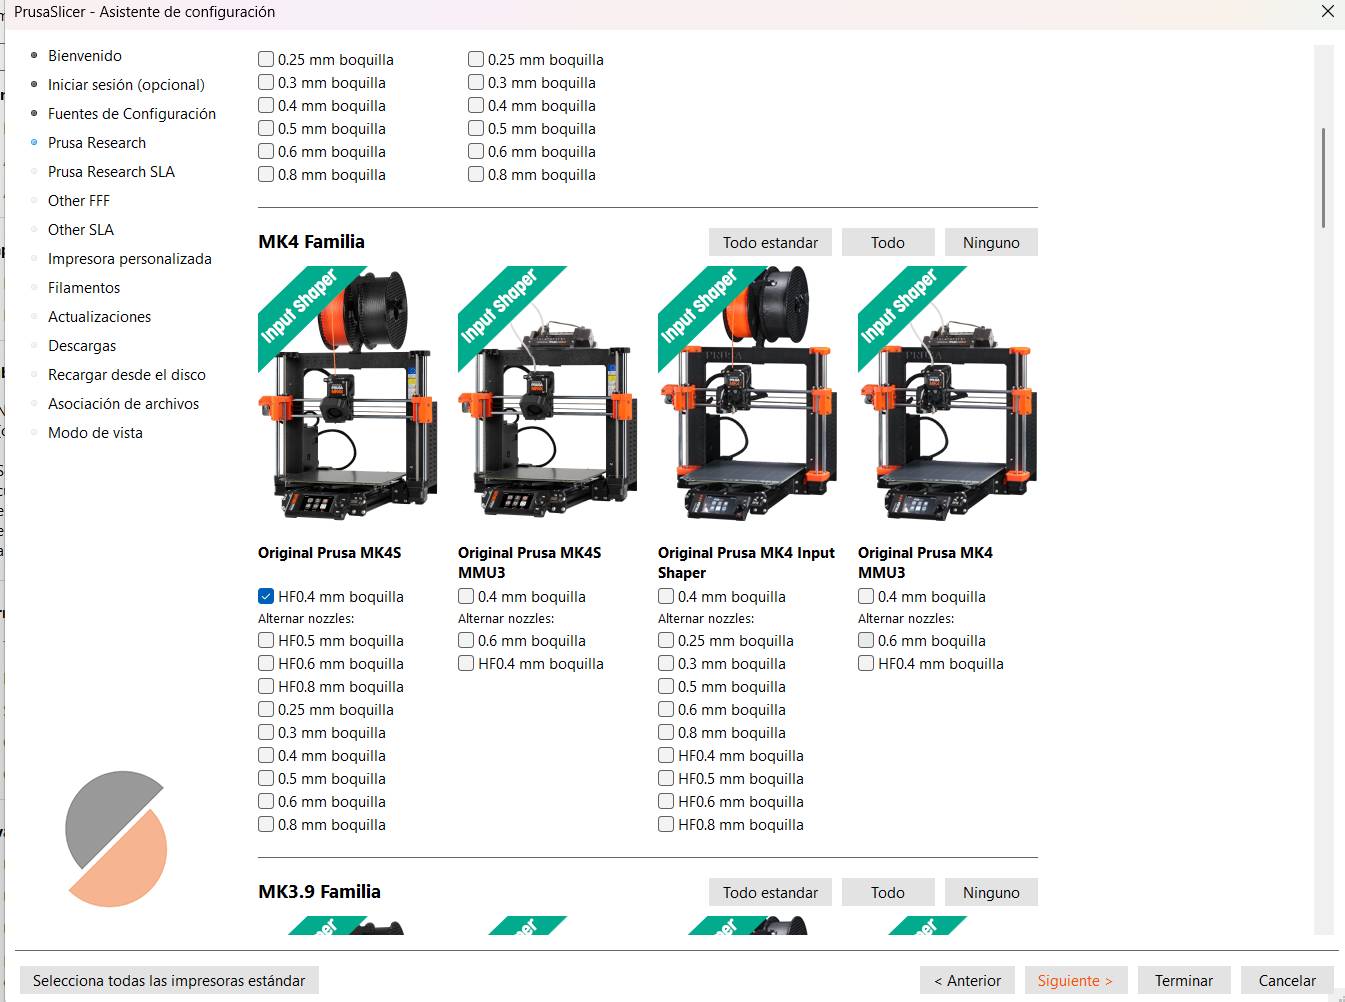Go to Modo de vista step
1345x1002 pixels.
pyautogui.click(x=95, y=433)
